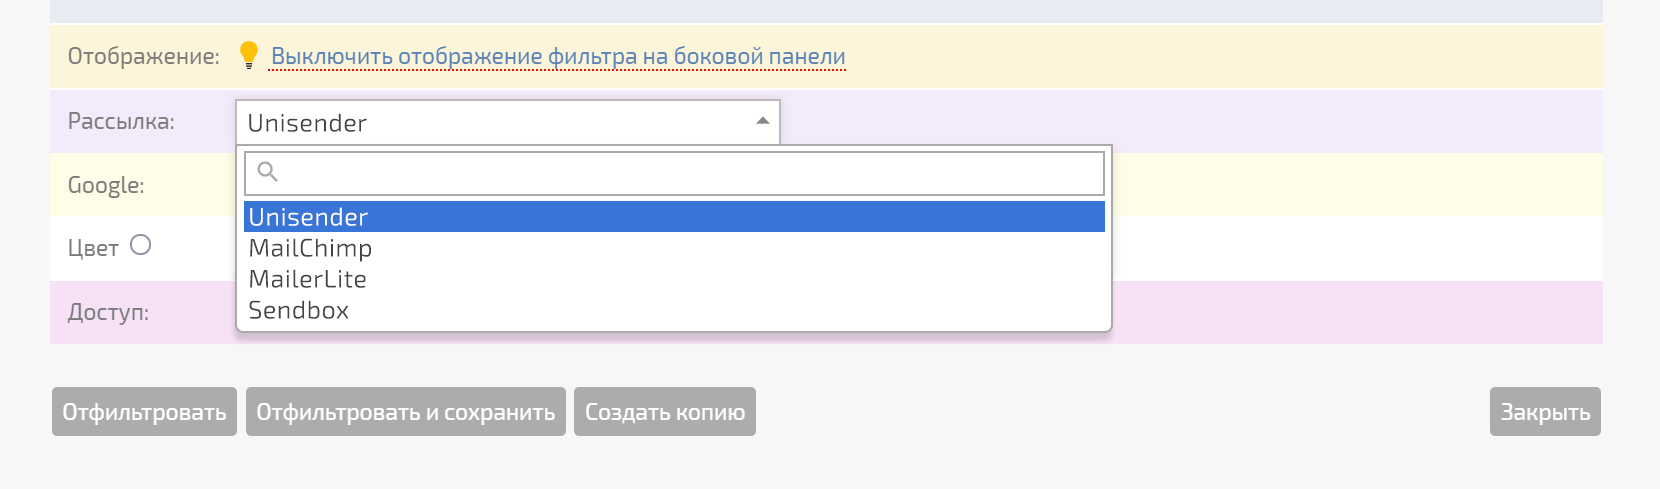Viewport: 1660px width, 489px height.
Task: Open the link to disable sidebar filter display
Action: pos(558,57)
